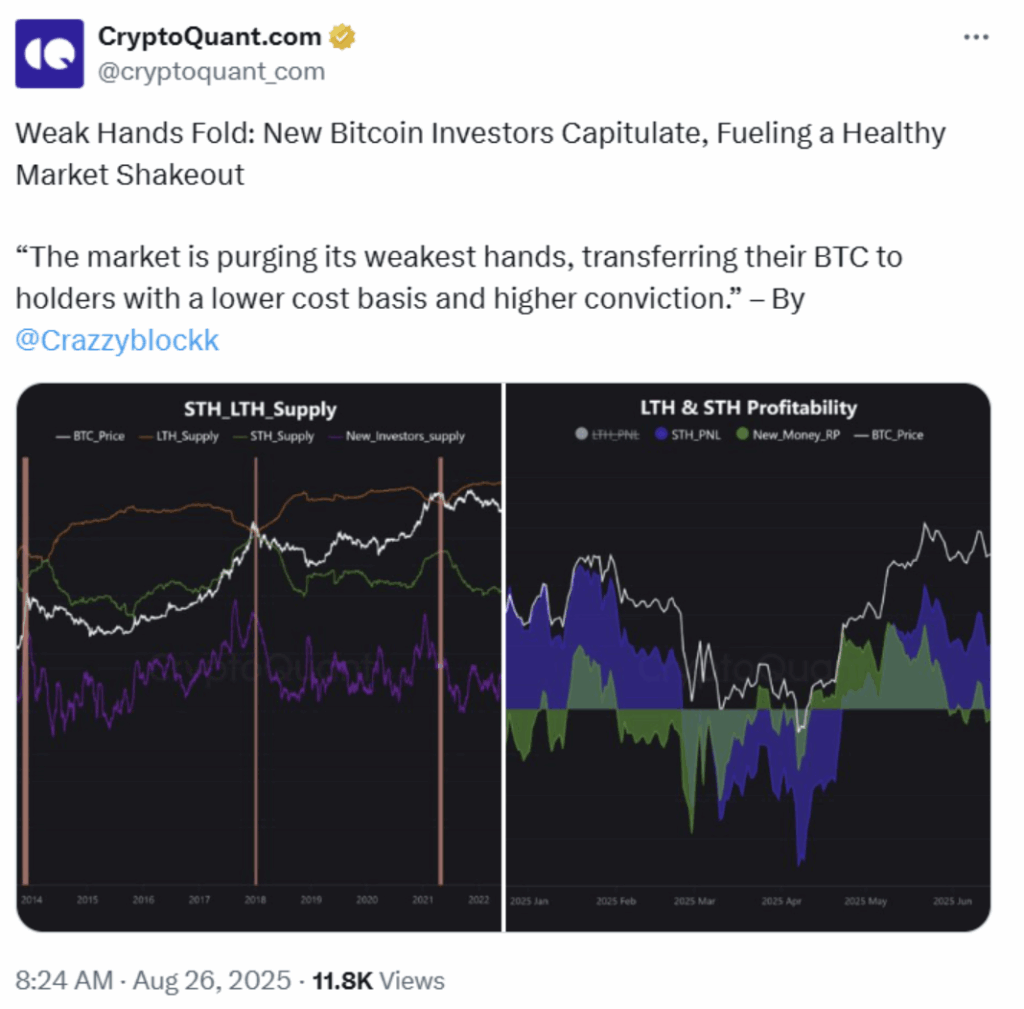Click the blue STH_PNL legend color dot
Image resolution: width=1024 pixels, height=1009 pixels.
coord(661,435)
